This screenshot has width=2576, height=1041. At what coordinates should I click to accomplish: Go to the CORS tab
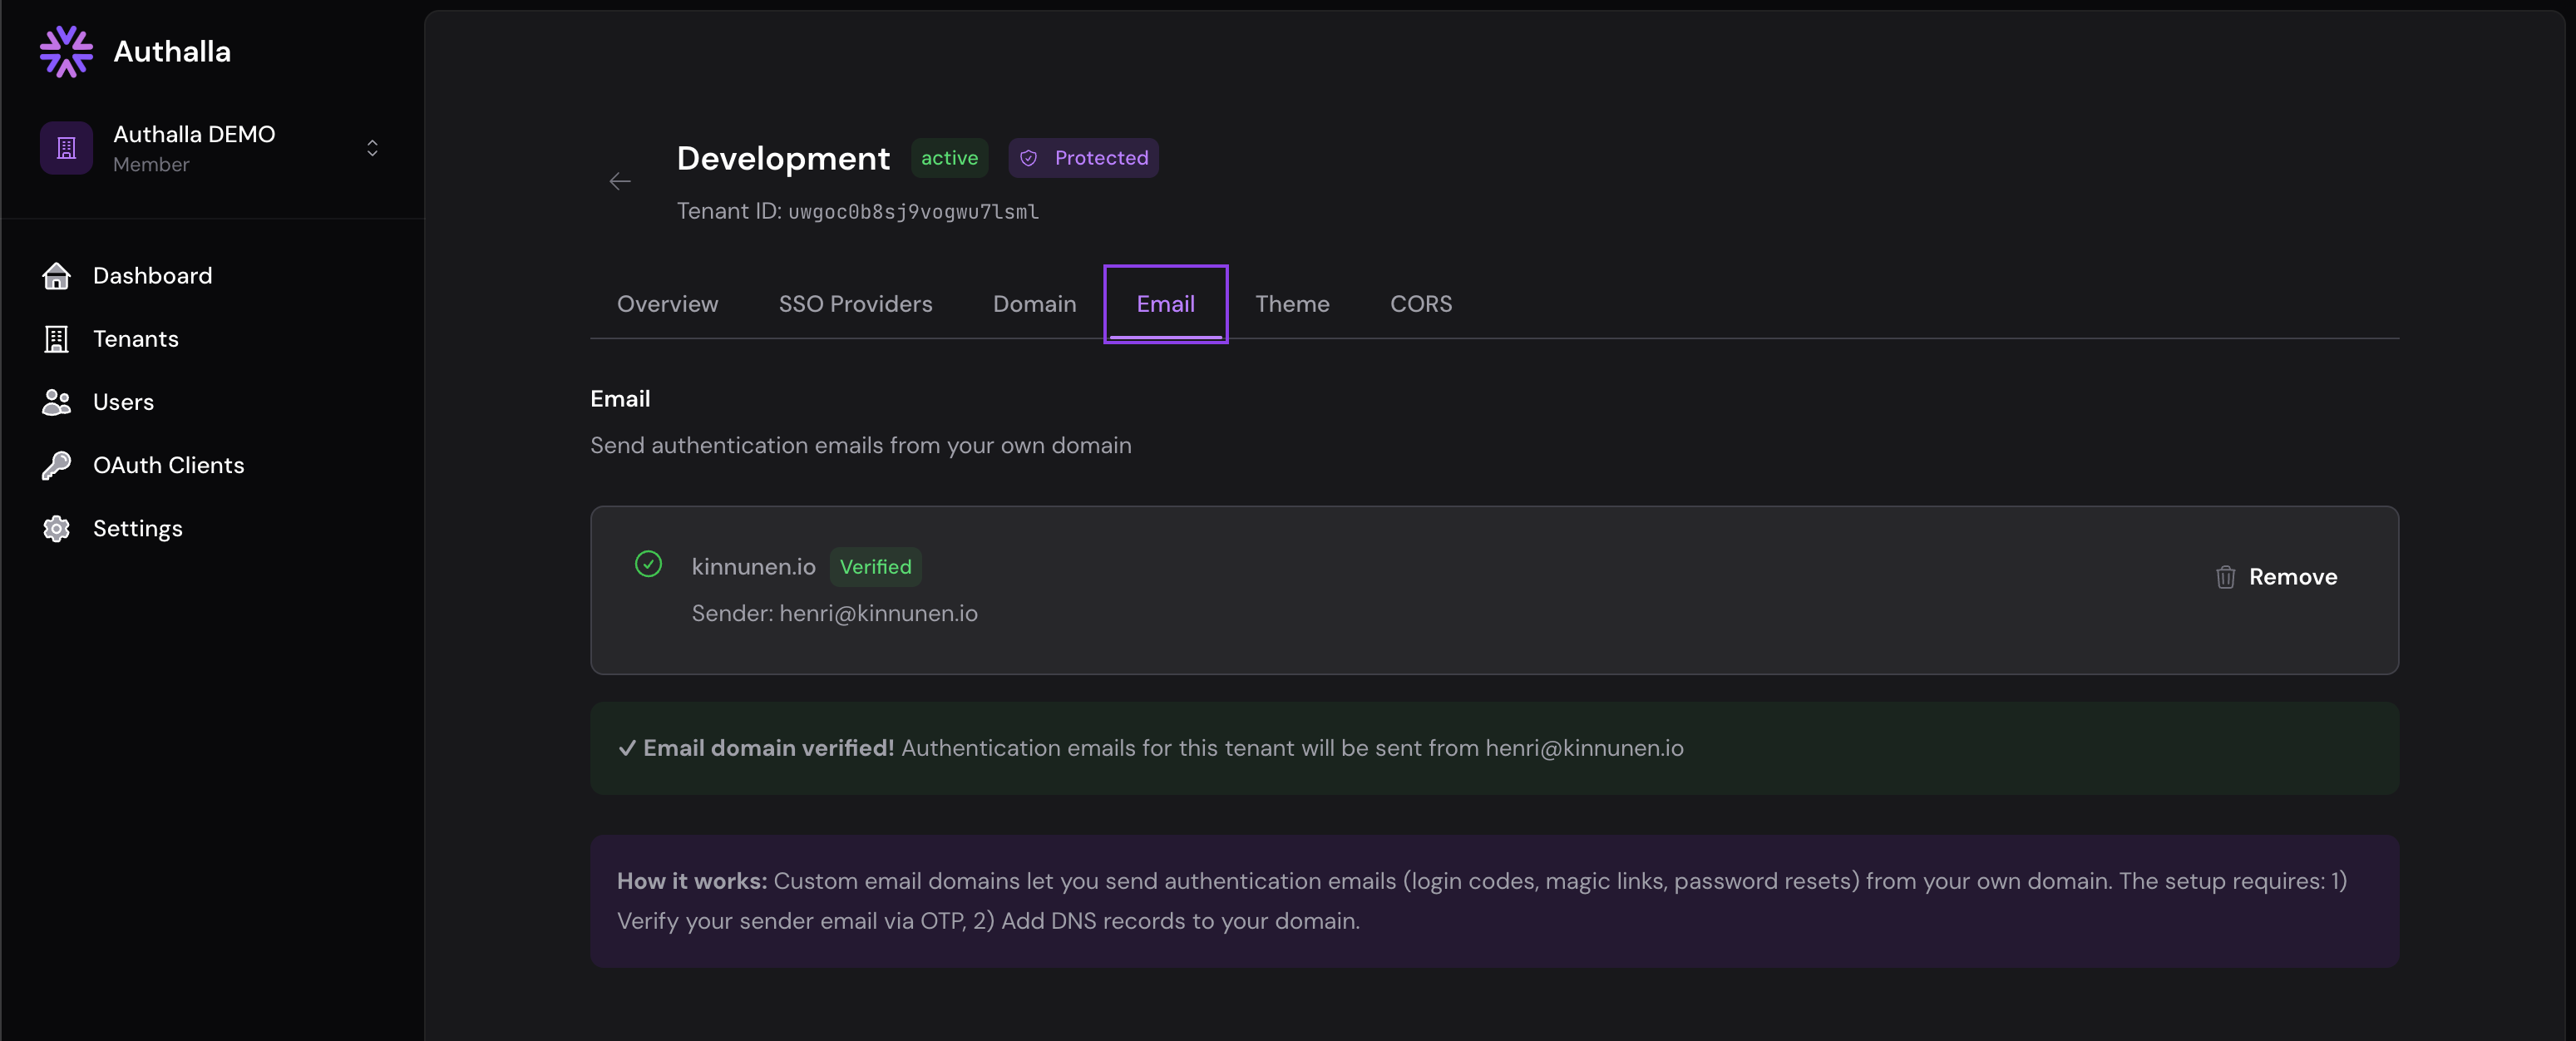point(1420,304)
